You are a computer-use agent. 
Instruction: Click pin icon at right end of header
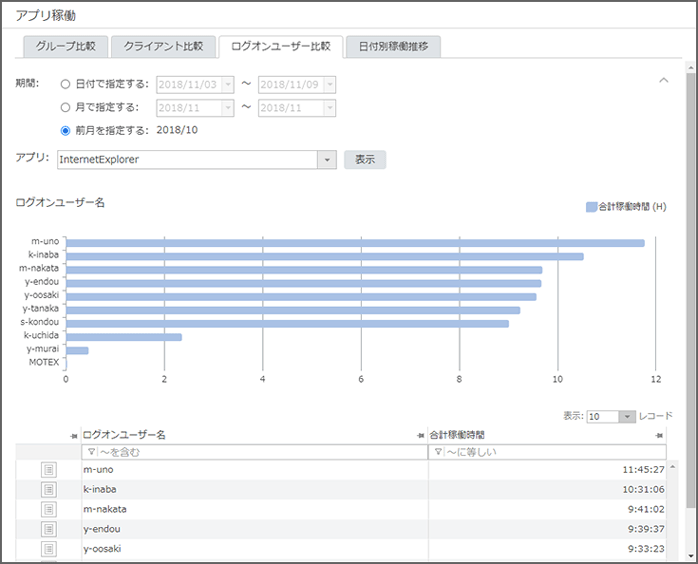[660, 435]
